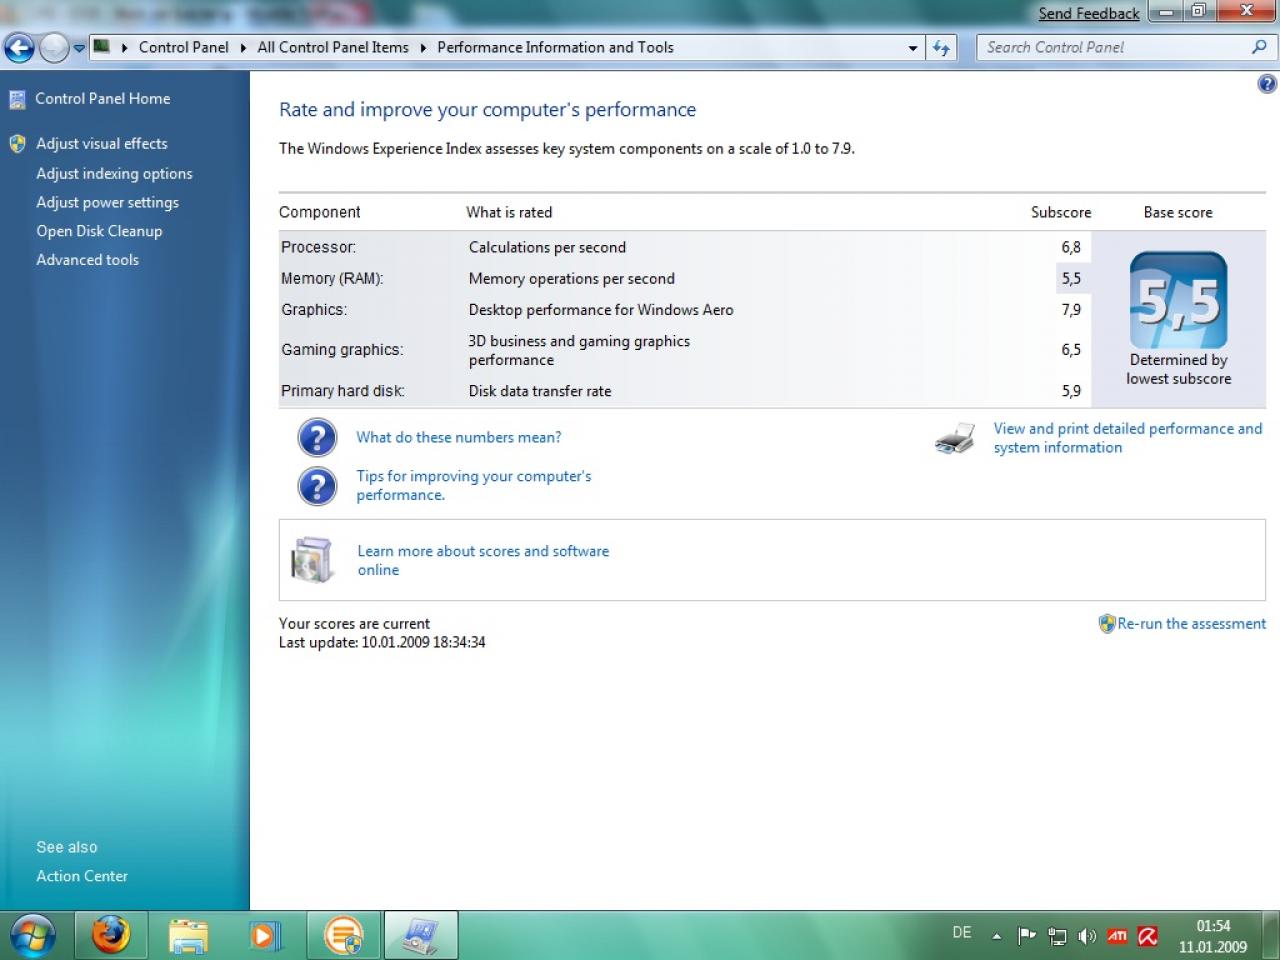Click the Control Panel icon in address bar
The width and height of the screenshot is (1280, 960).
tap(101, 46)
